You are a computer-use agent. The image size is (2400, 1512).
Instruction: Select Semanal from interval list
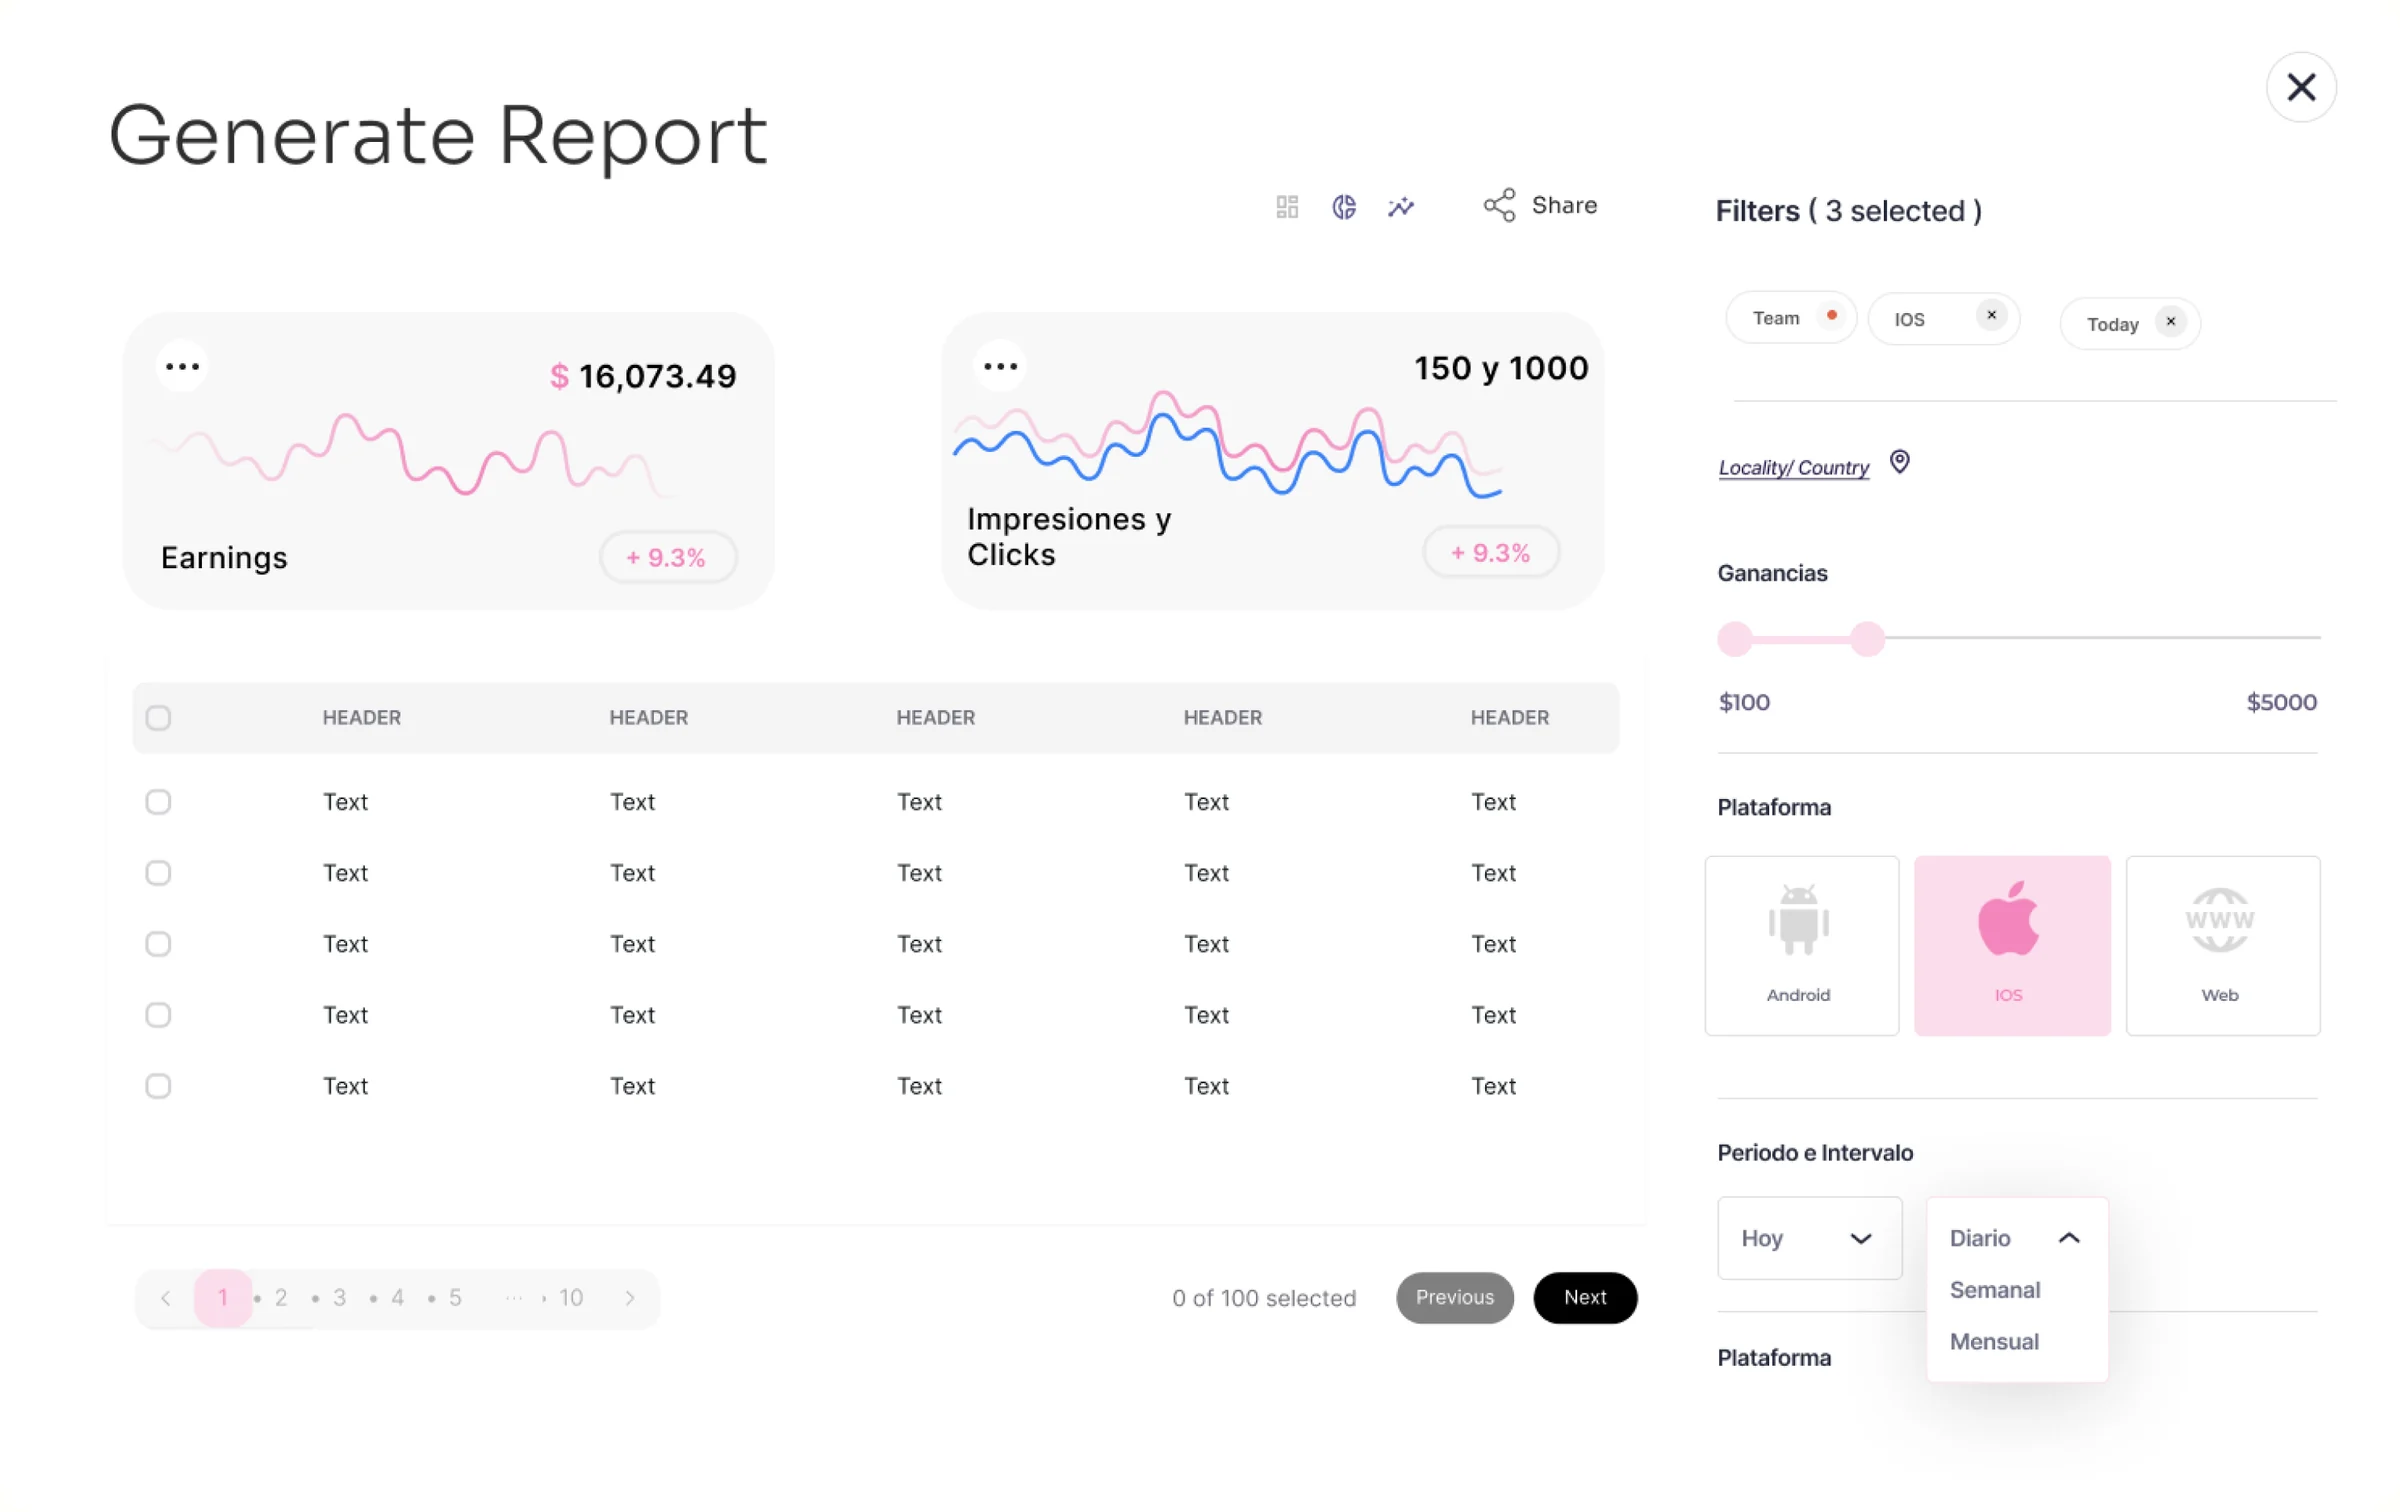1994,1290
